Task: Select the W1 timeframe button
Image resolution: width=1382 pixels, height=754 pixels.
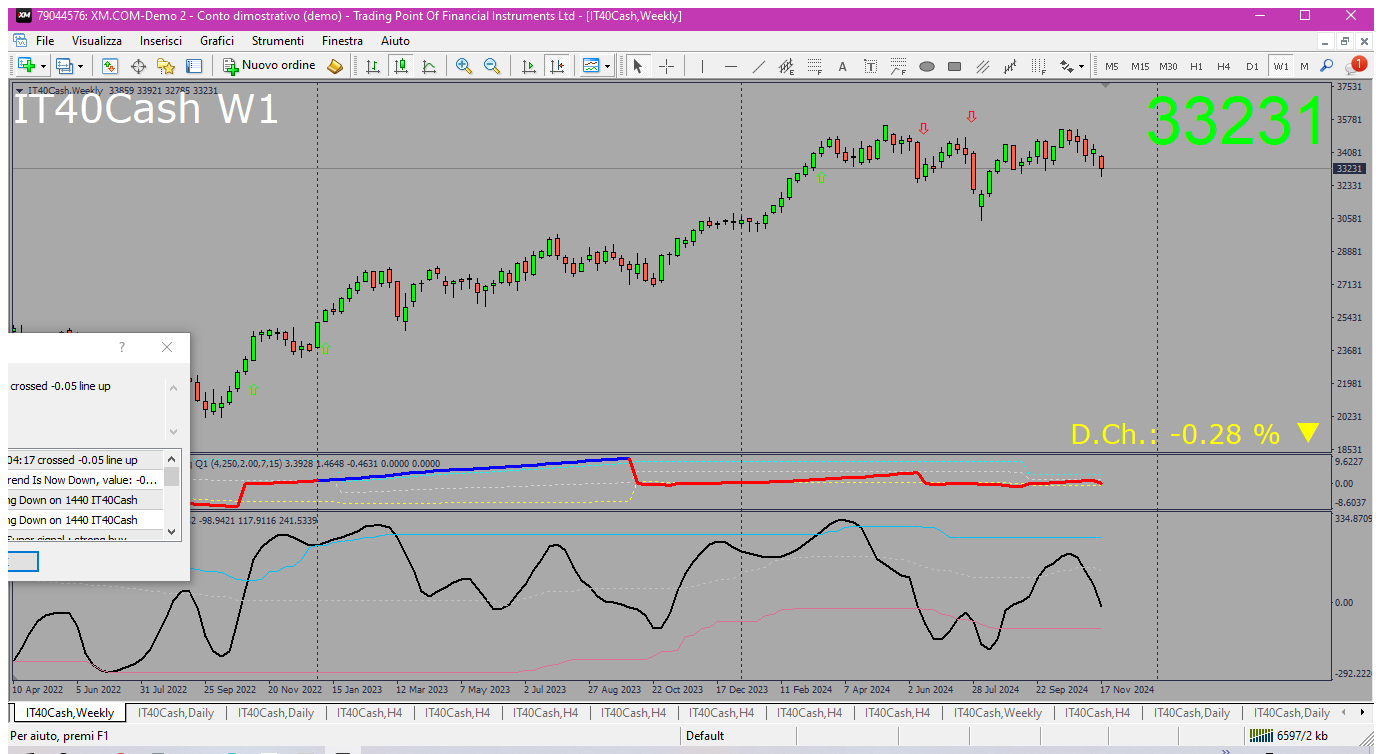Action: [1281, 66]
